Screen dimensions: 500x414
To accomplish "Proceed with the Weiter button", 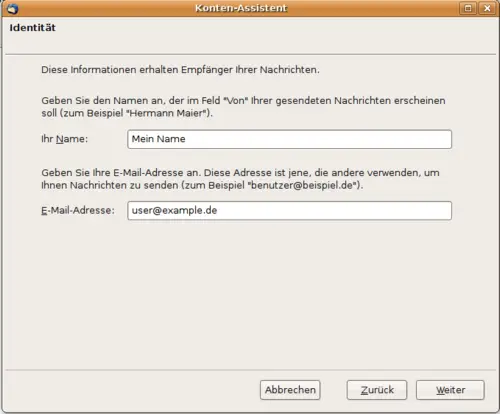I will [450, 390].
